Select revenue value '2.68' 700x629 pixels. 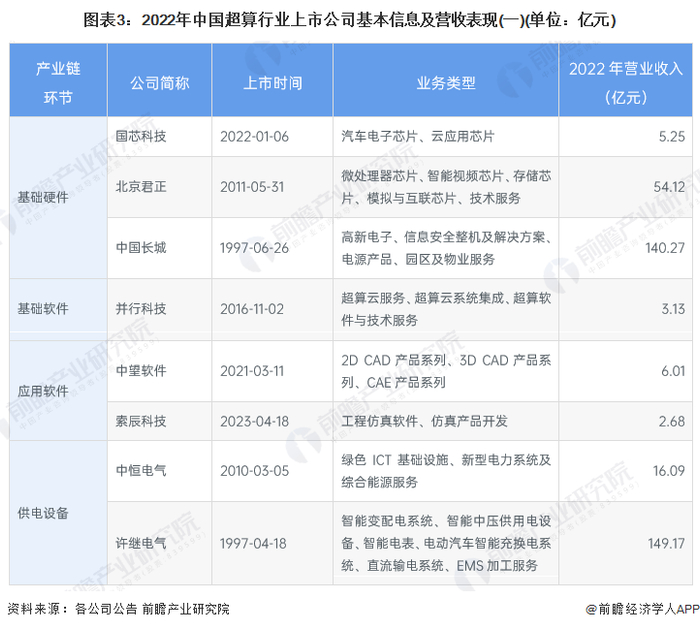point(671,421)
